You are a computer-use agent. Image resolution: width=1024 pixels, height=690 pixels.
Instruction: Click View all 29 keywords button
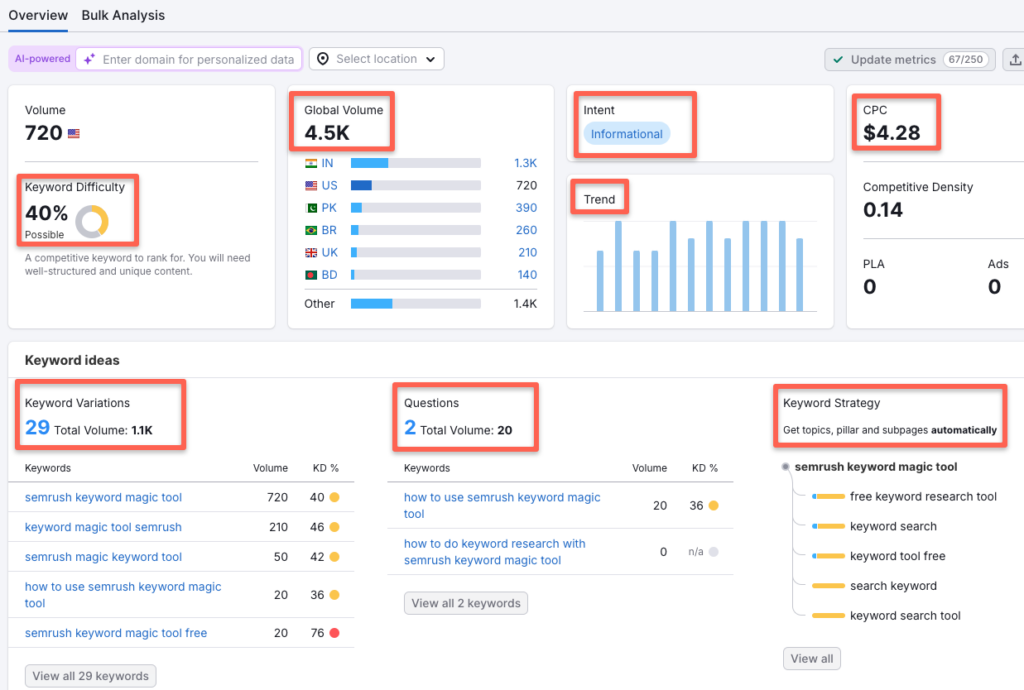(90, 676)
